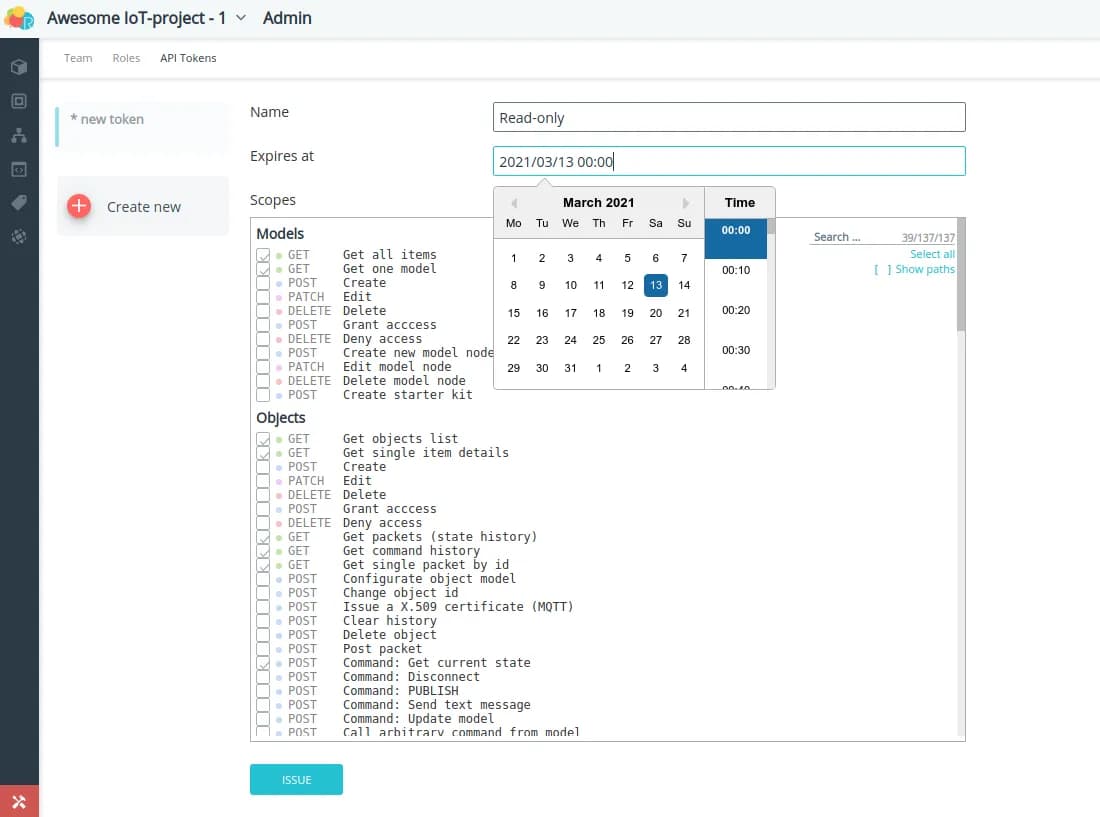Switch to the Team tab
The height and width of the screenshot is (817, 1100).
pos(78,58)
